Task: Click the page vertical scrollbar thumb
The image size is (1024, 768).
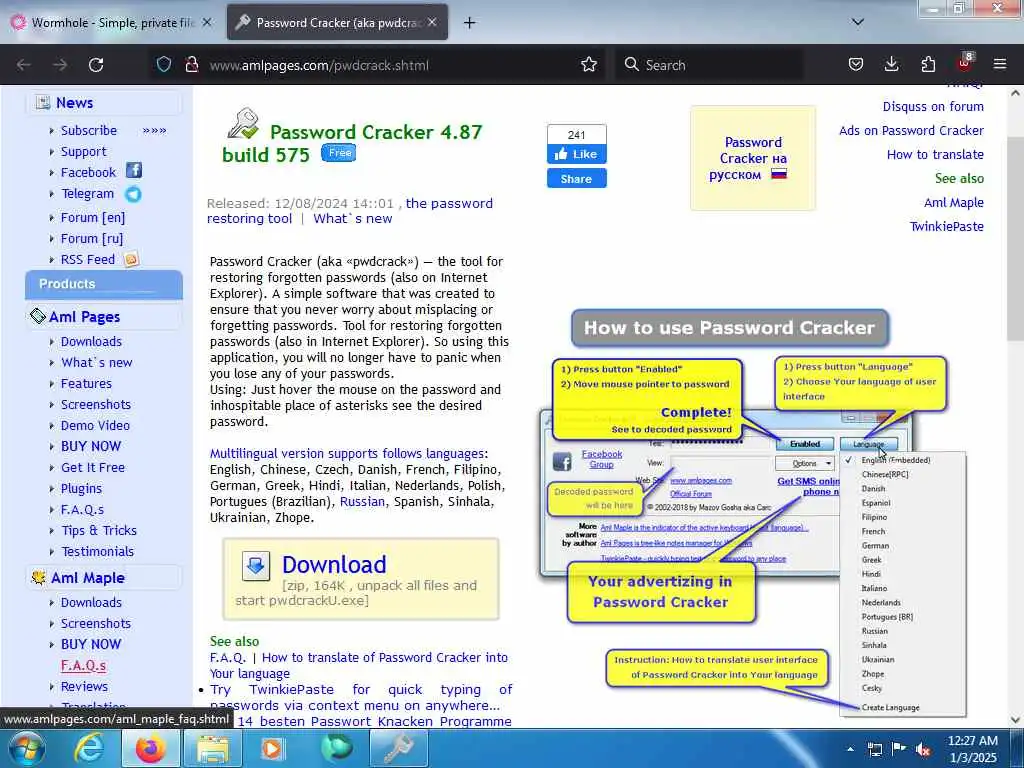Action: (x=1014, y=238)
